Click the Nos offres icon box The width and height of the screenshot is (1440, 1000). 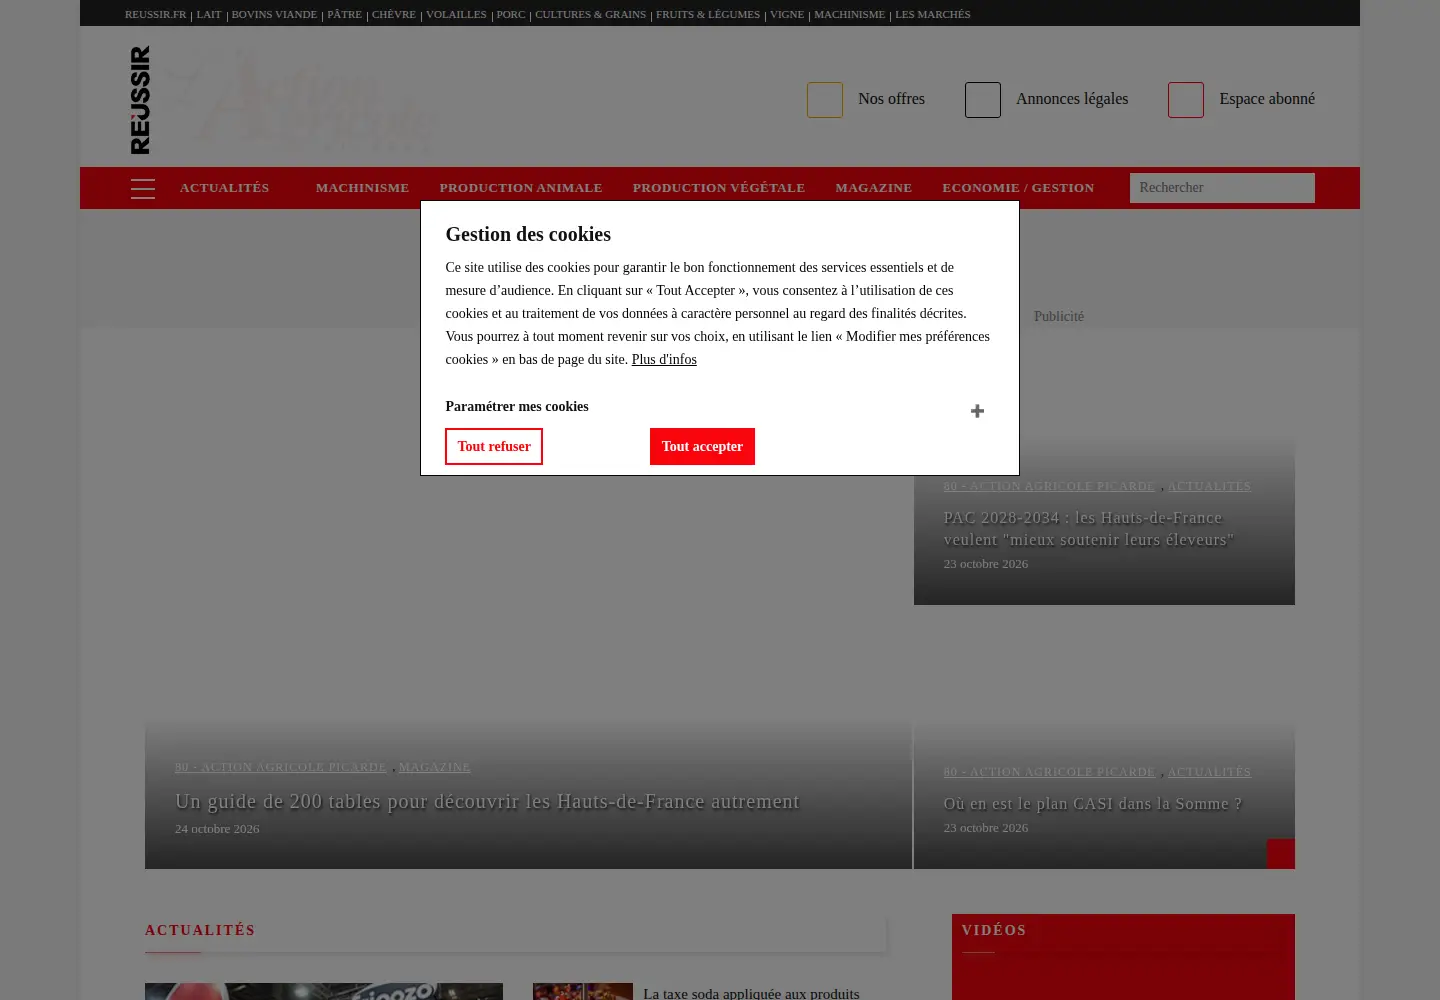pos(825,100)
